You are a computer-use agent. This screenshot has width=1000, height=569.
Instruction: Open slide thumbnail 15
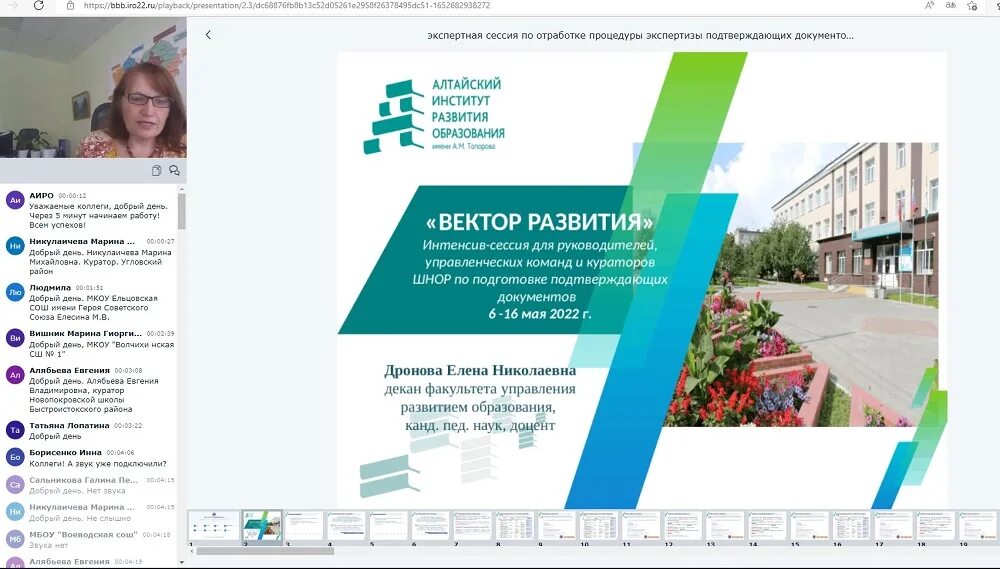[x=809, y=527]
